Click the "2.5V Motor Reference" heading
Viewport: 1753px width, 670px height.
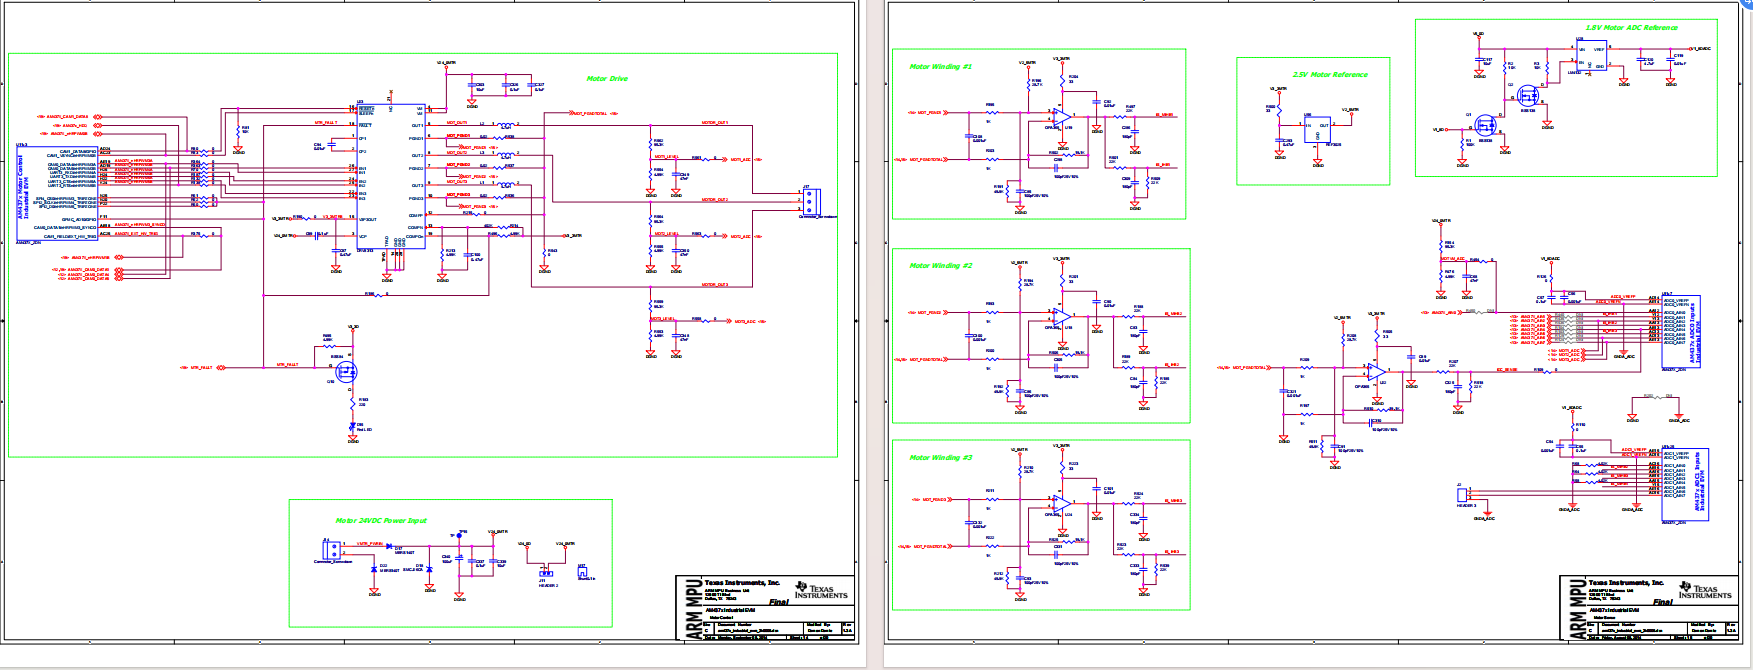1330,75
